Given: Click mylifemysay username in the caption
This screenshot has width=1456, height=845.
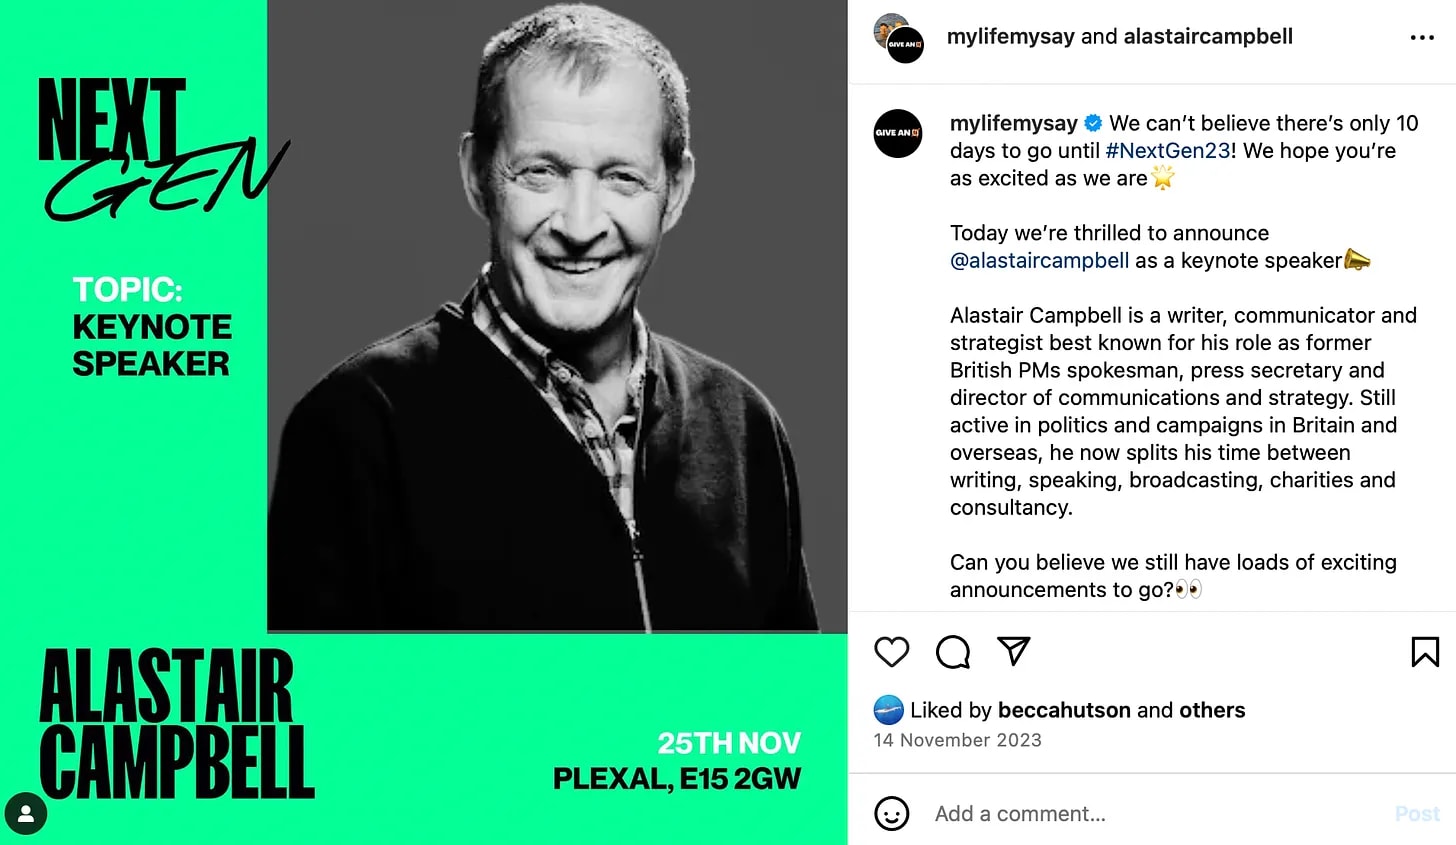Looking at the screenshot, I should (1013, 124).
